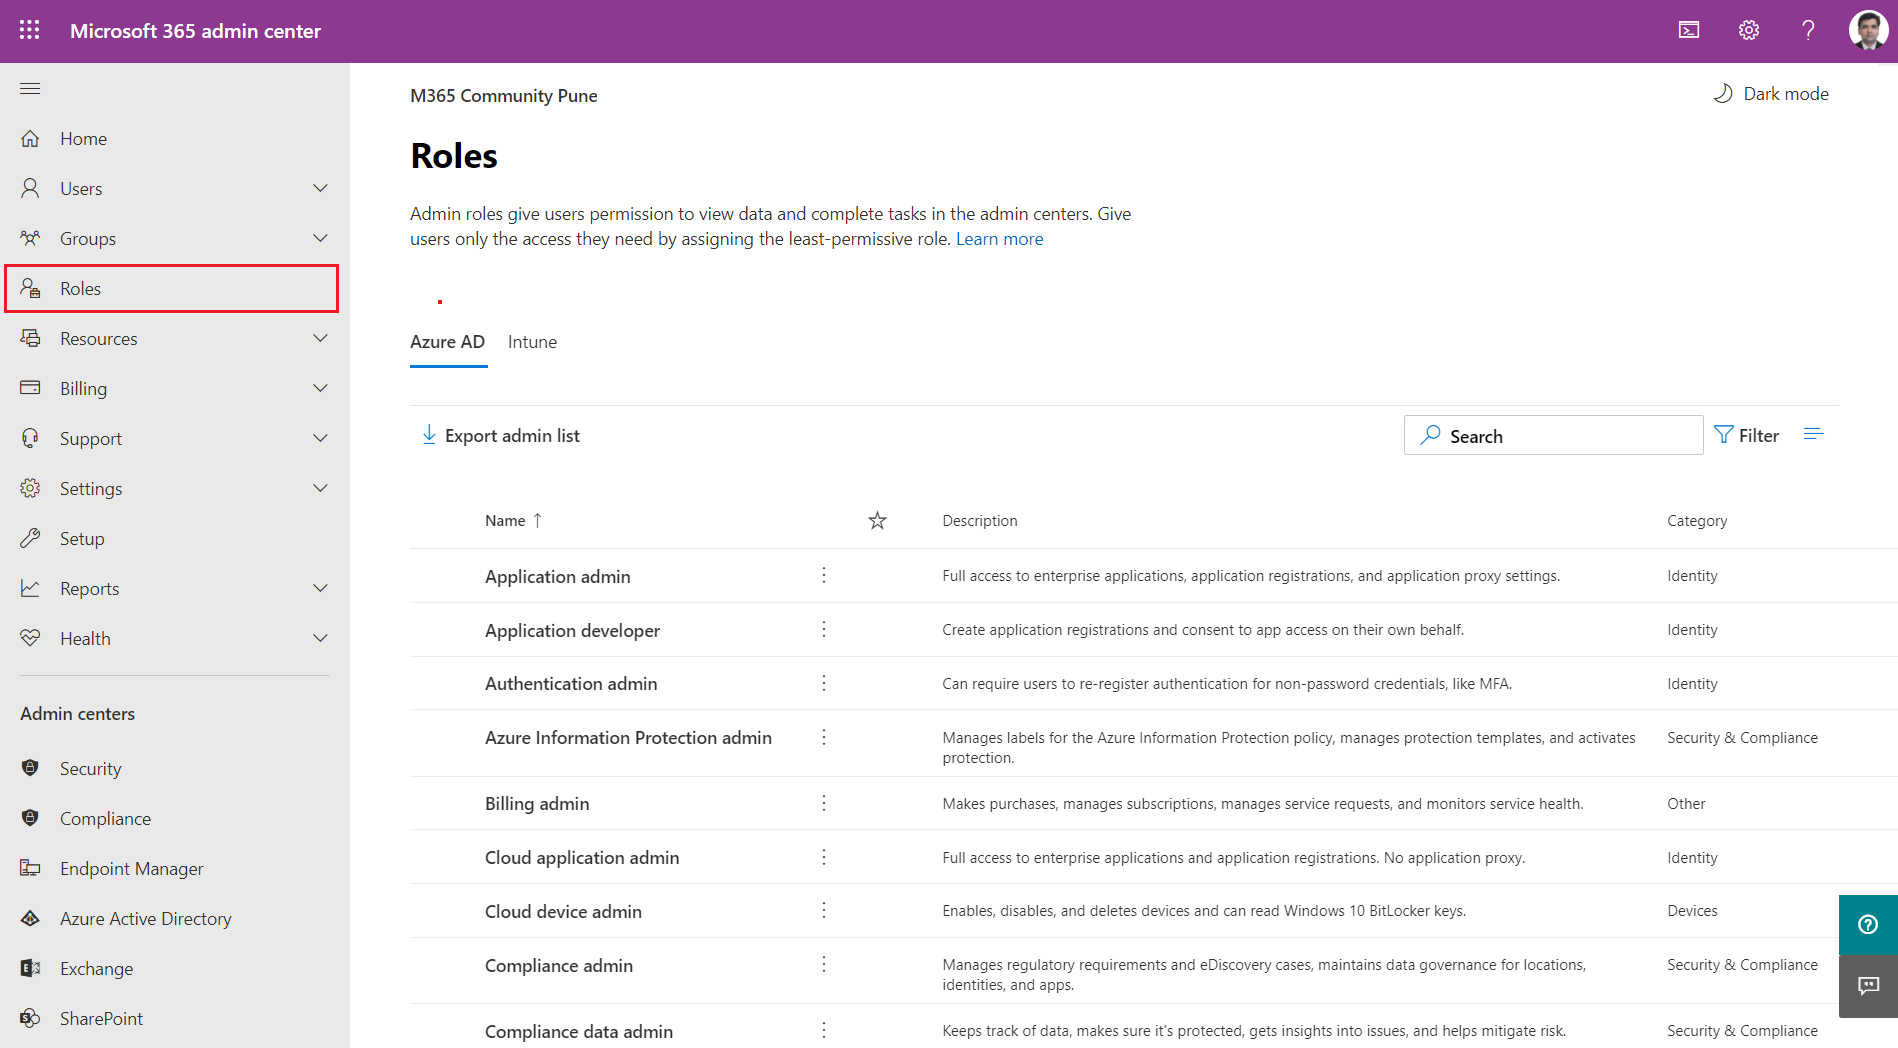
Task: Open the settings gear in the header
Action: coord(1749,30)
